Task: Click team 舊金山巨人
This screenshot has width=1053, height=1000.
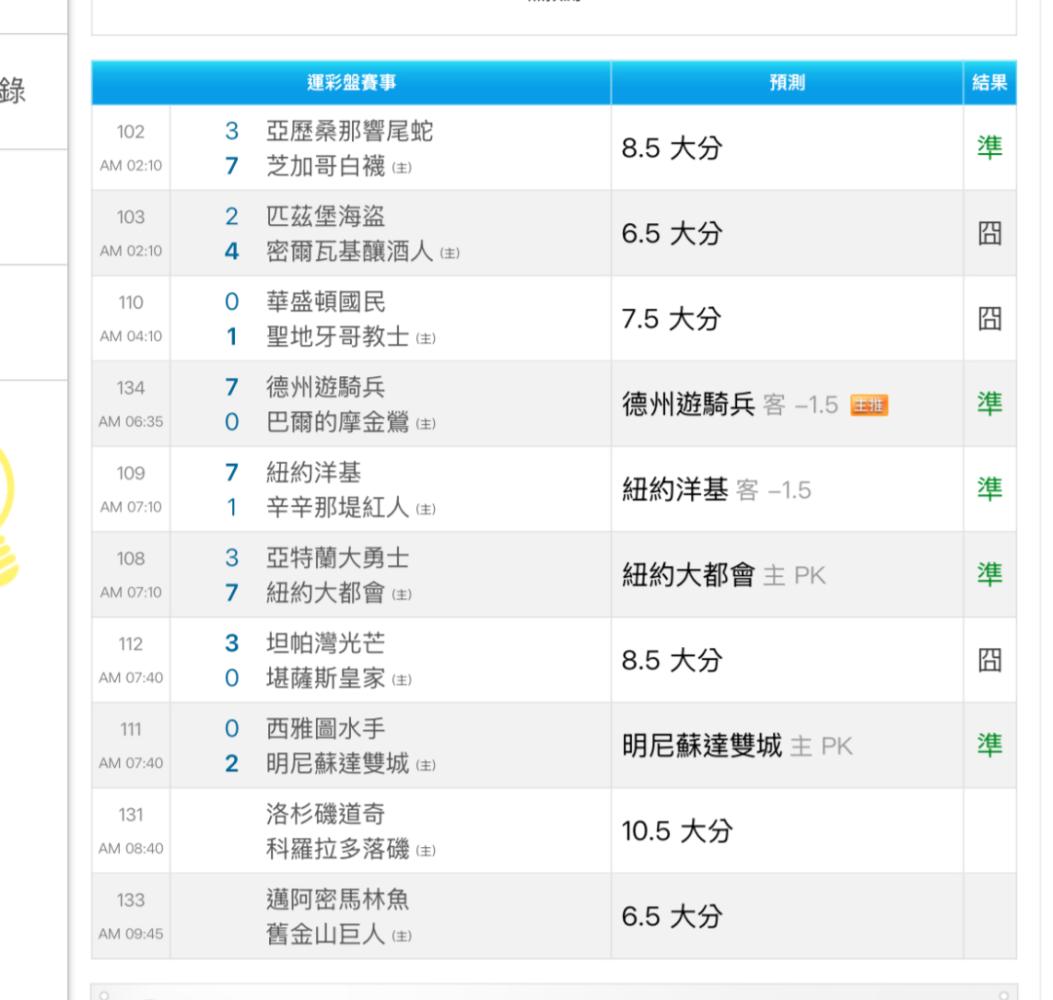Action: pos(326,934)
